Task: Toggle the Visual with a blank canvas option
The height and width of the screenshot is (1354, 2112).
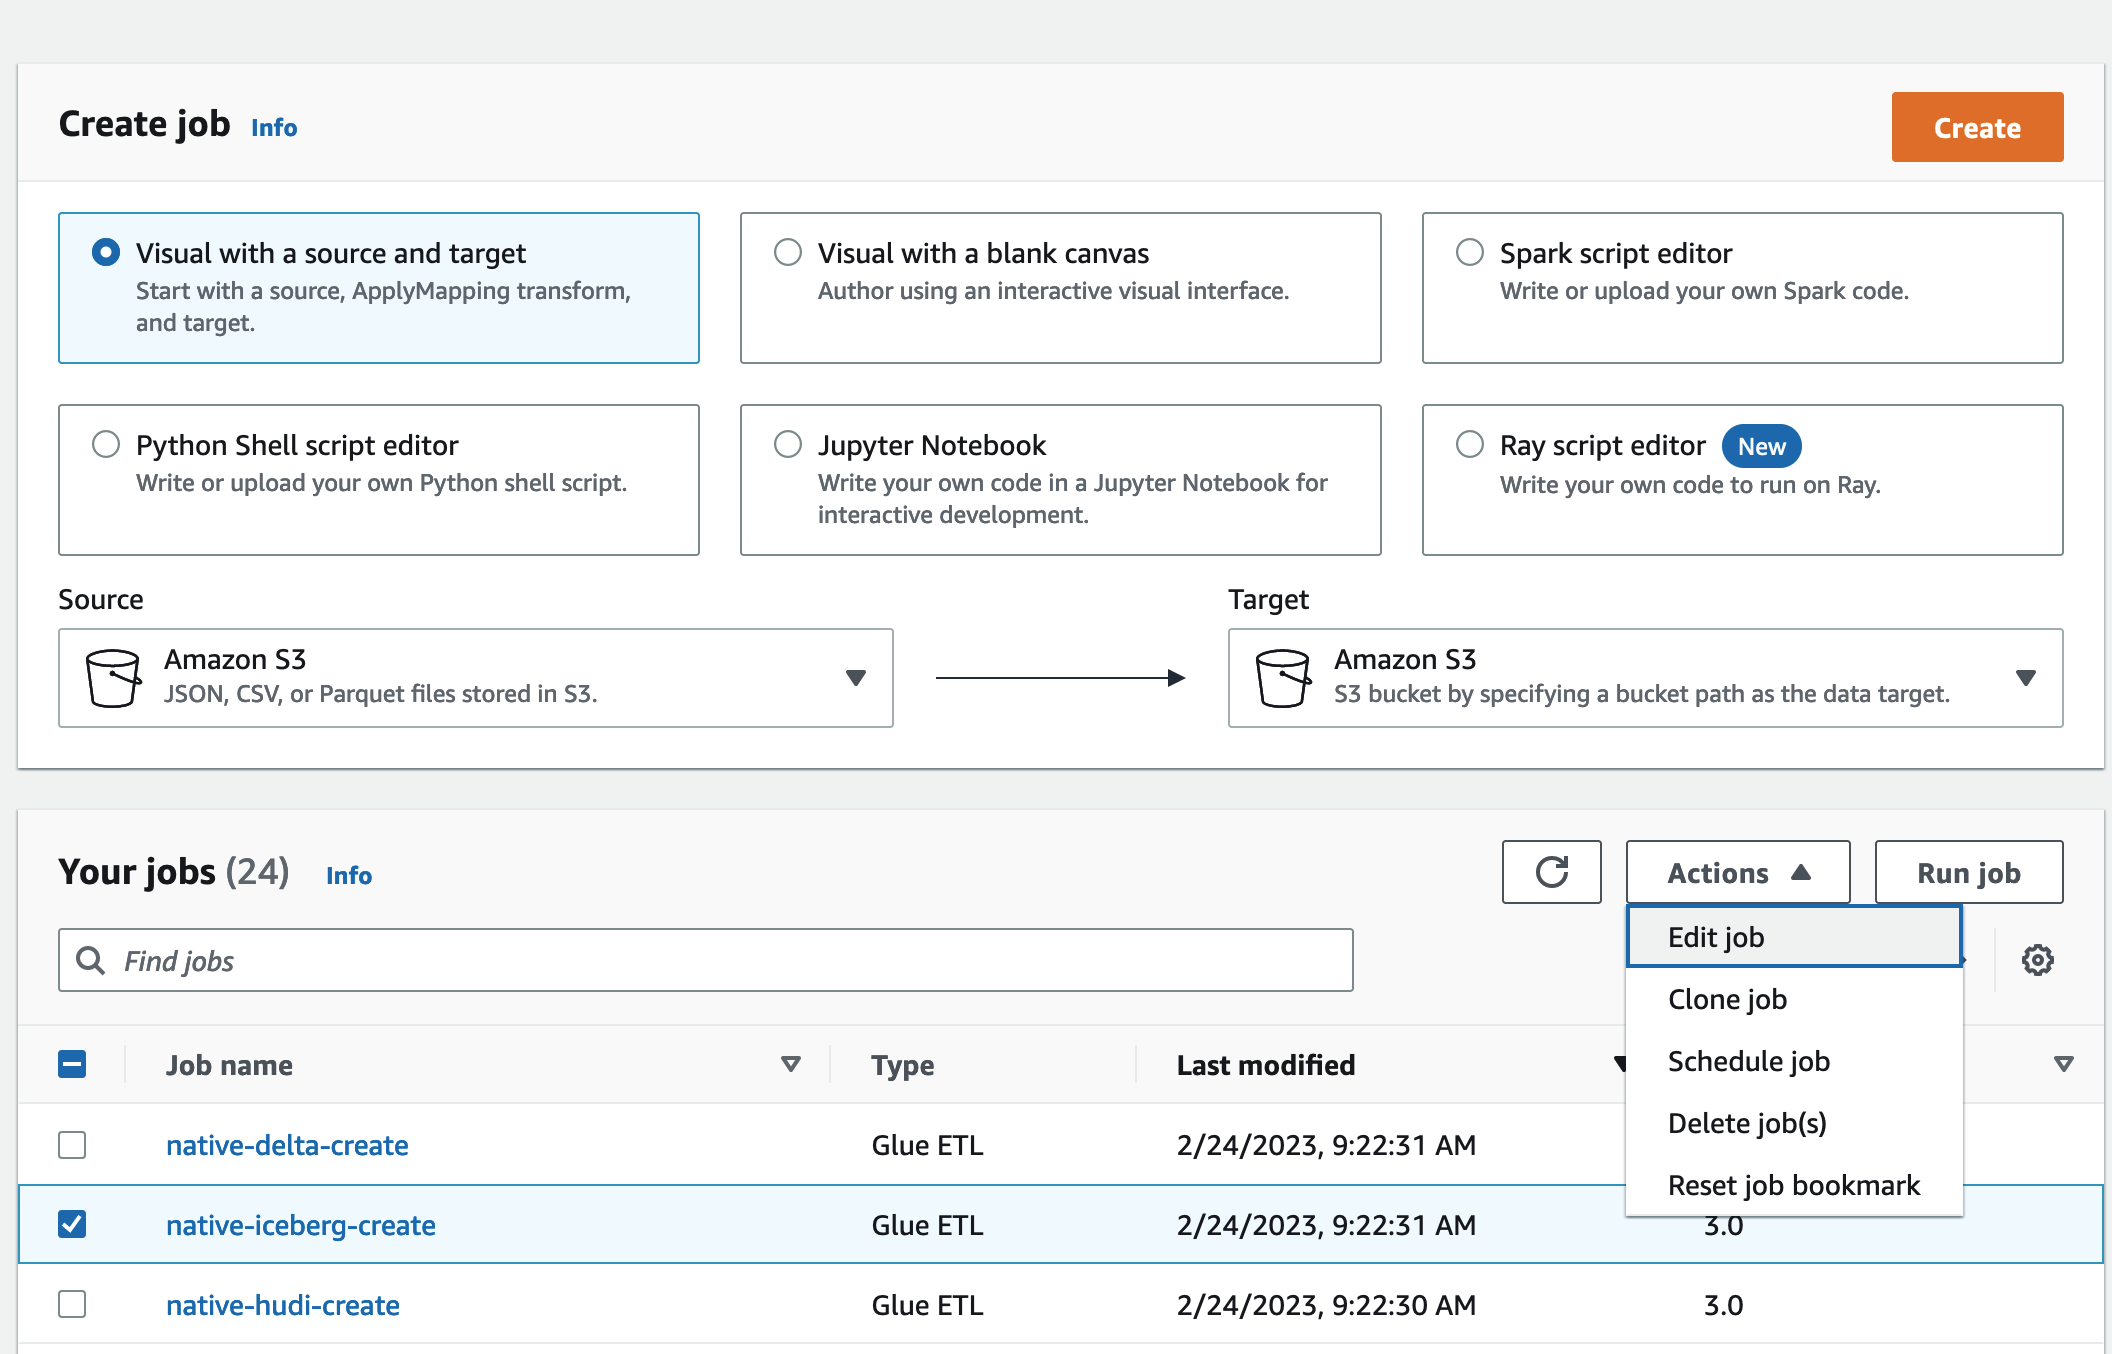Action: pyautogui.click(x=787, y=249)
